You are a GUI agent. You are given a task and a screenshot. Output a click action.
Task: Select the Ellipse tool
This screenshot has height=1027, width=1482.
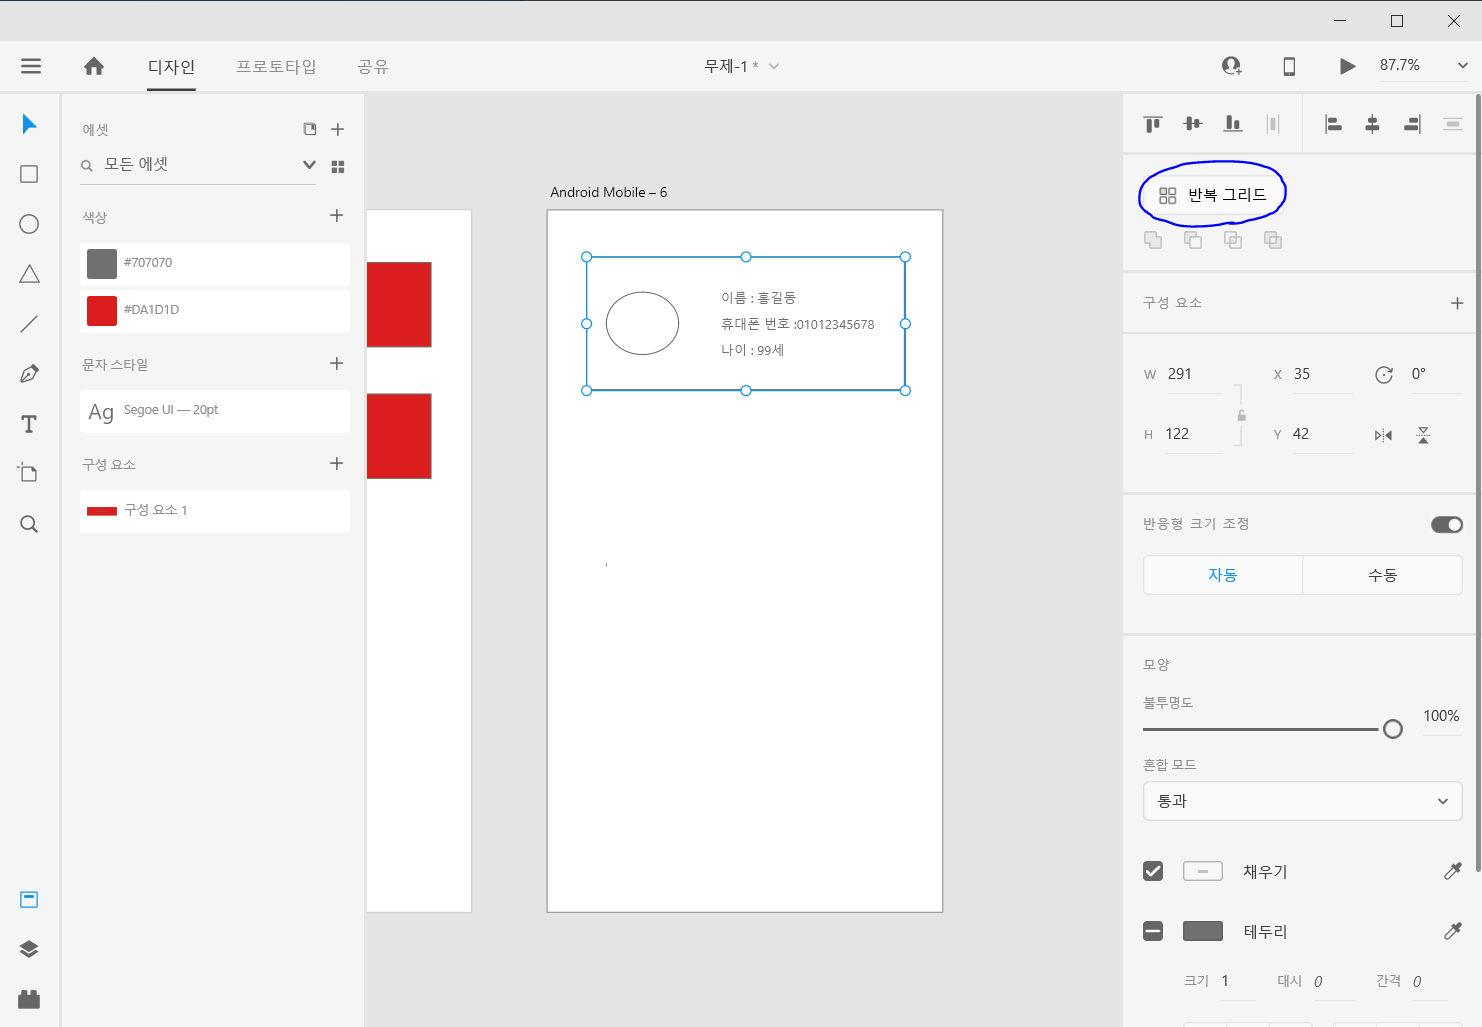29,224
